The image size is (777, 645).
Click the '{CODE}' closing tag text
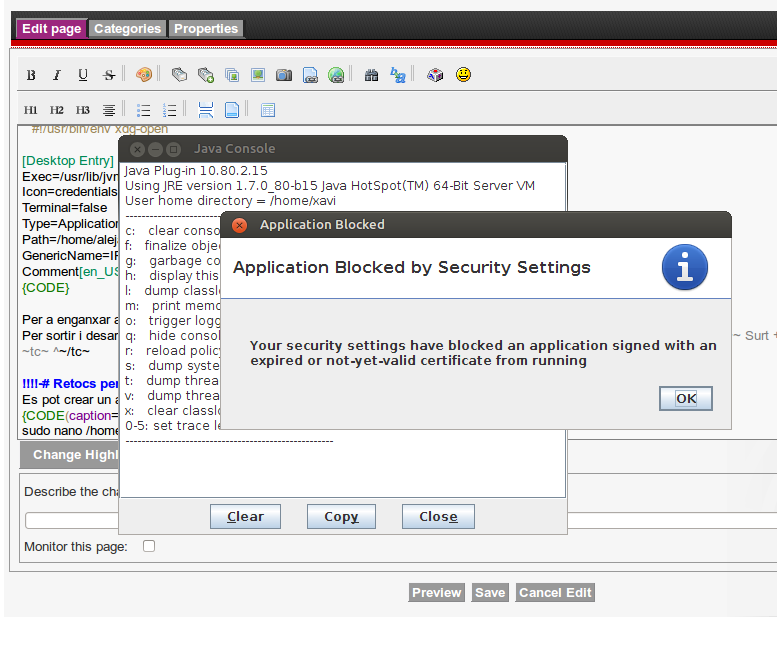pos(46,288)
